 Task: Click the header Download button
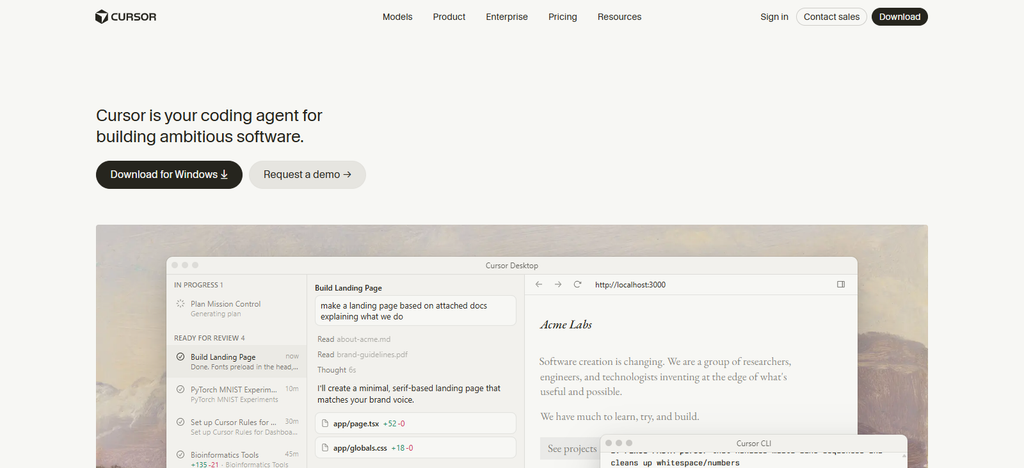(899, 17)
